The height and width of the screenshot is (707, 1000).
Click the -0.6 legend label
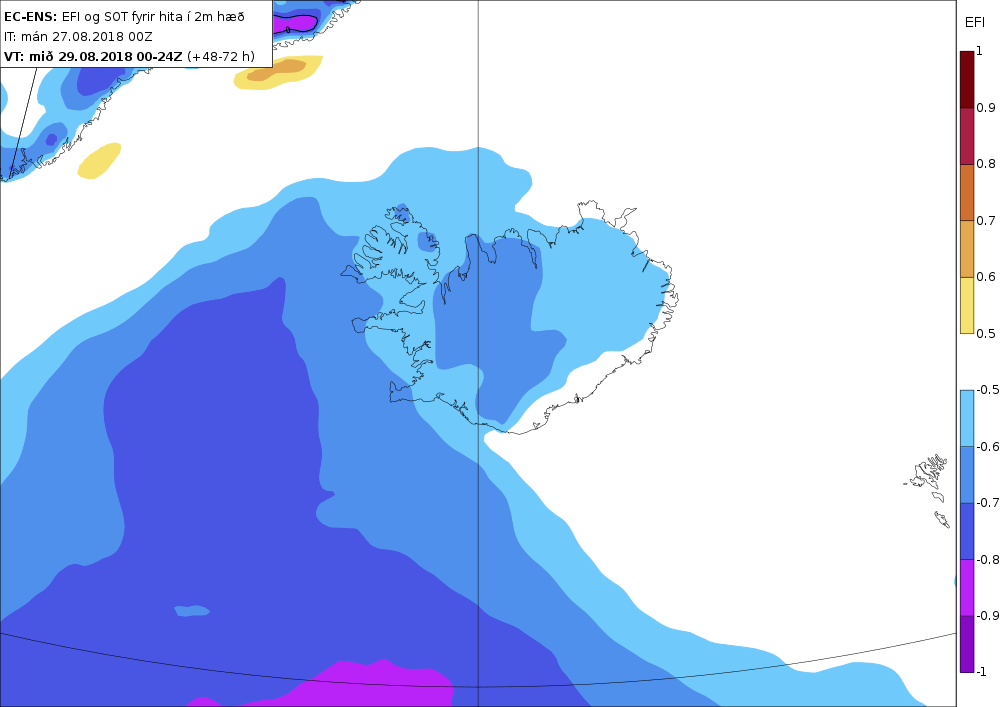click(x=988, y=446)
